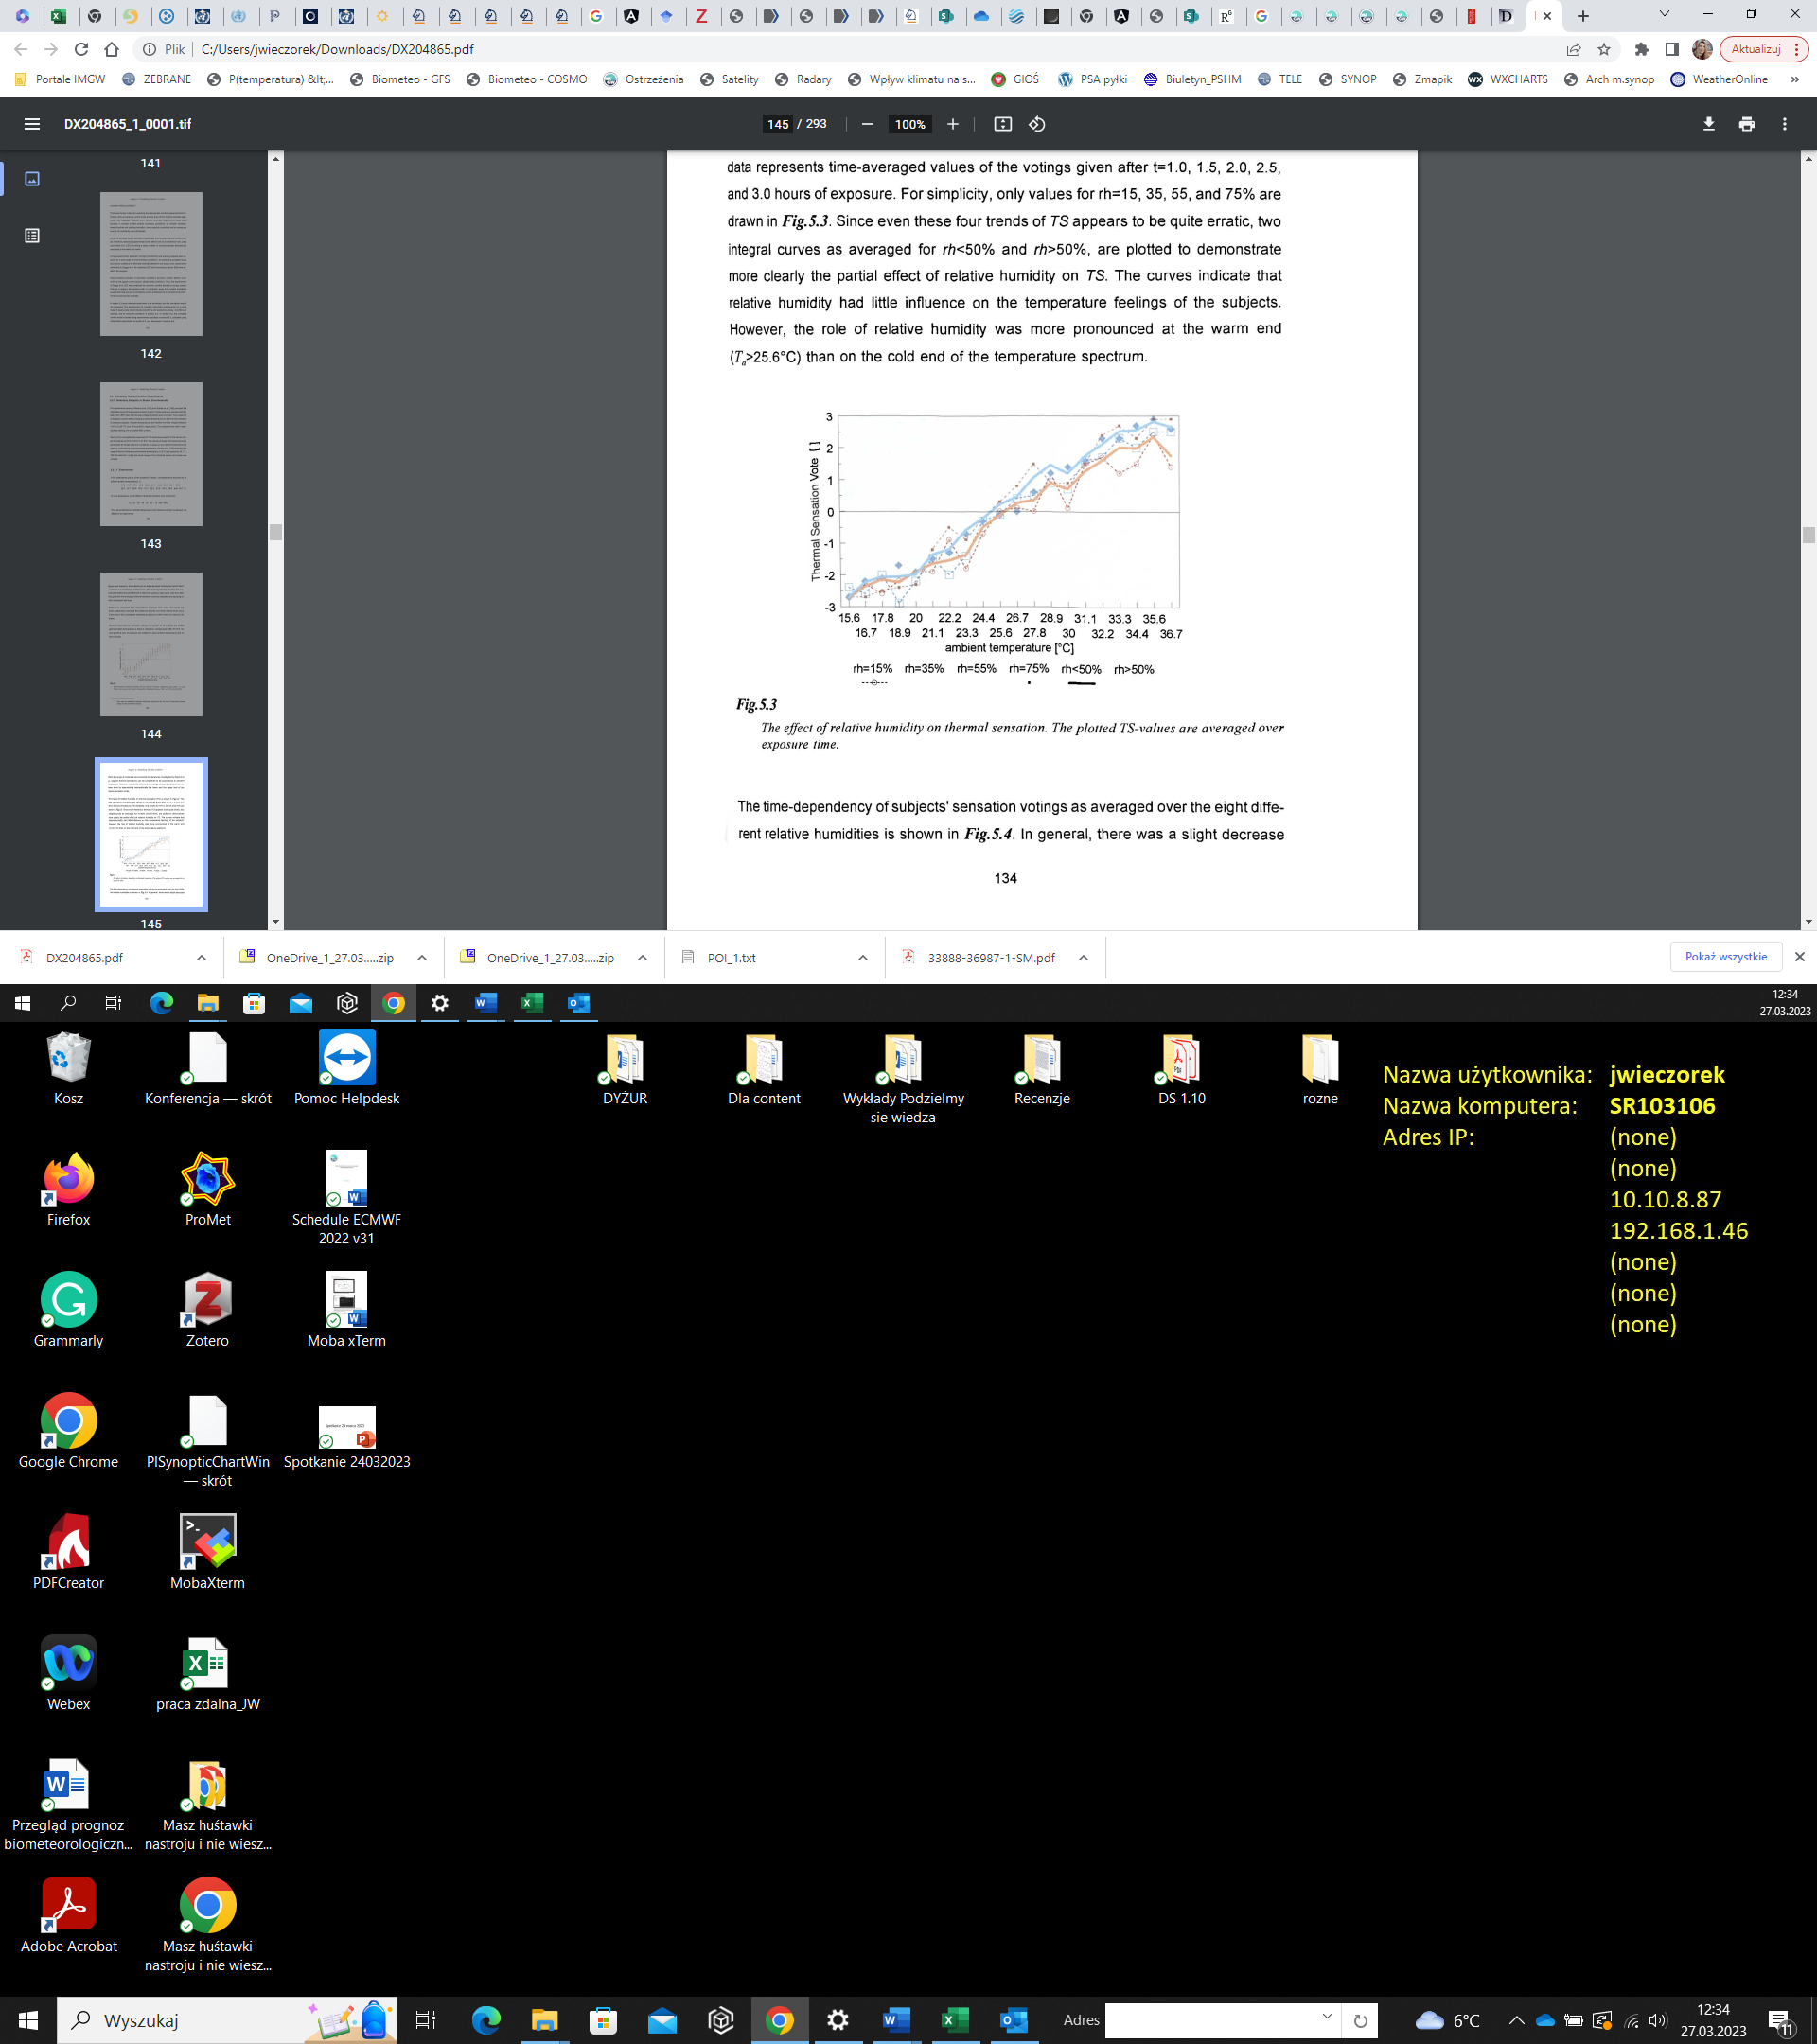Click Pokaż wszystkie downloads button
Screen dimensions: 1817x2044
coord(1725,957)
